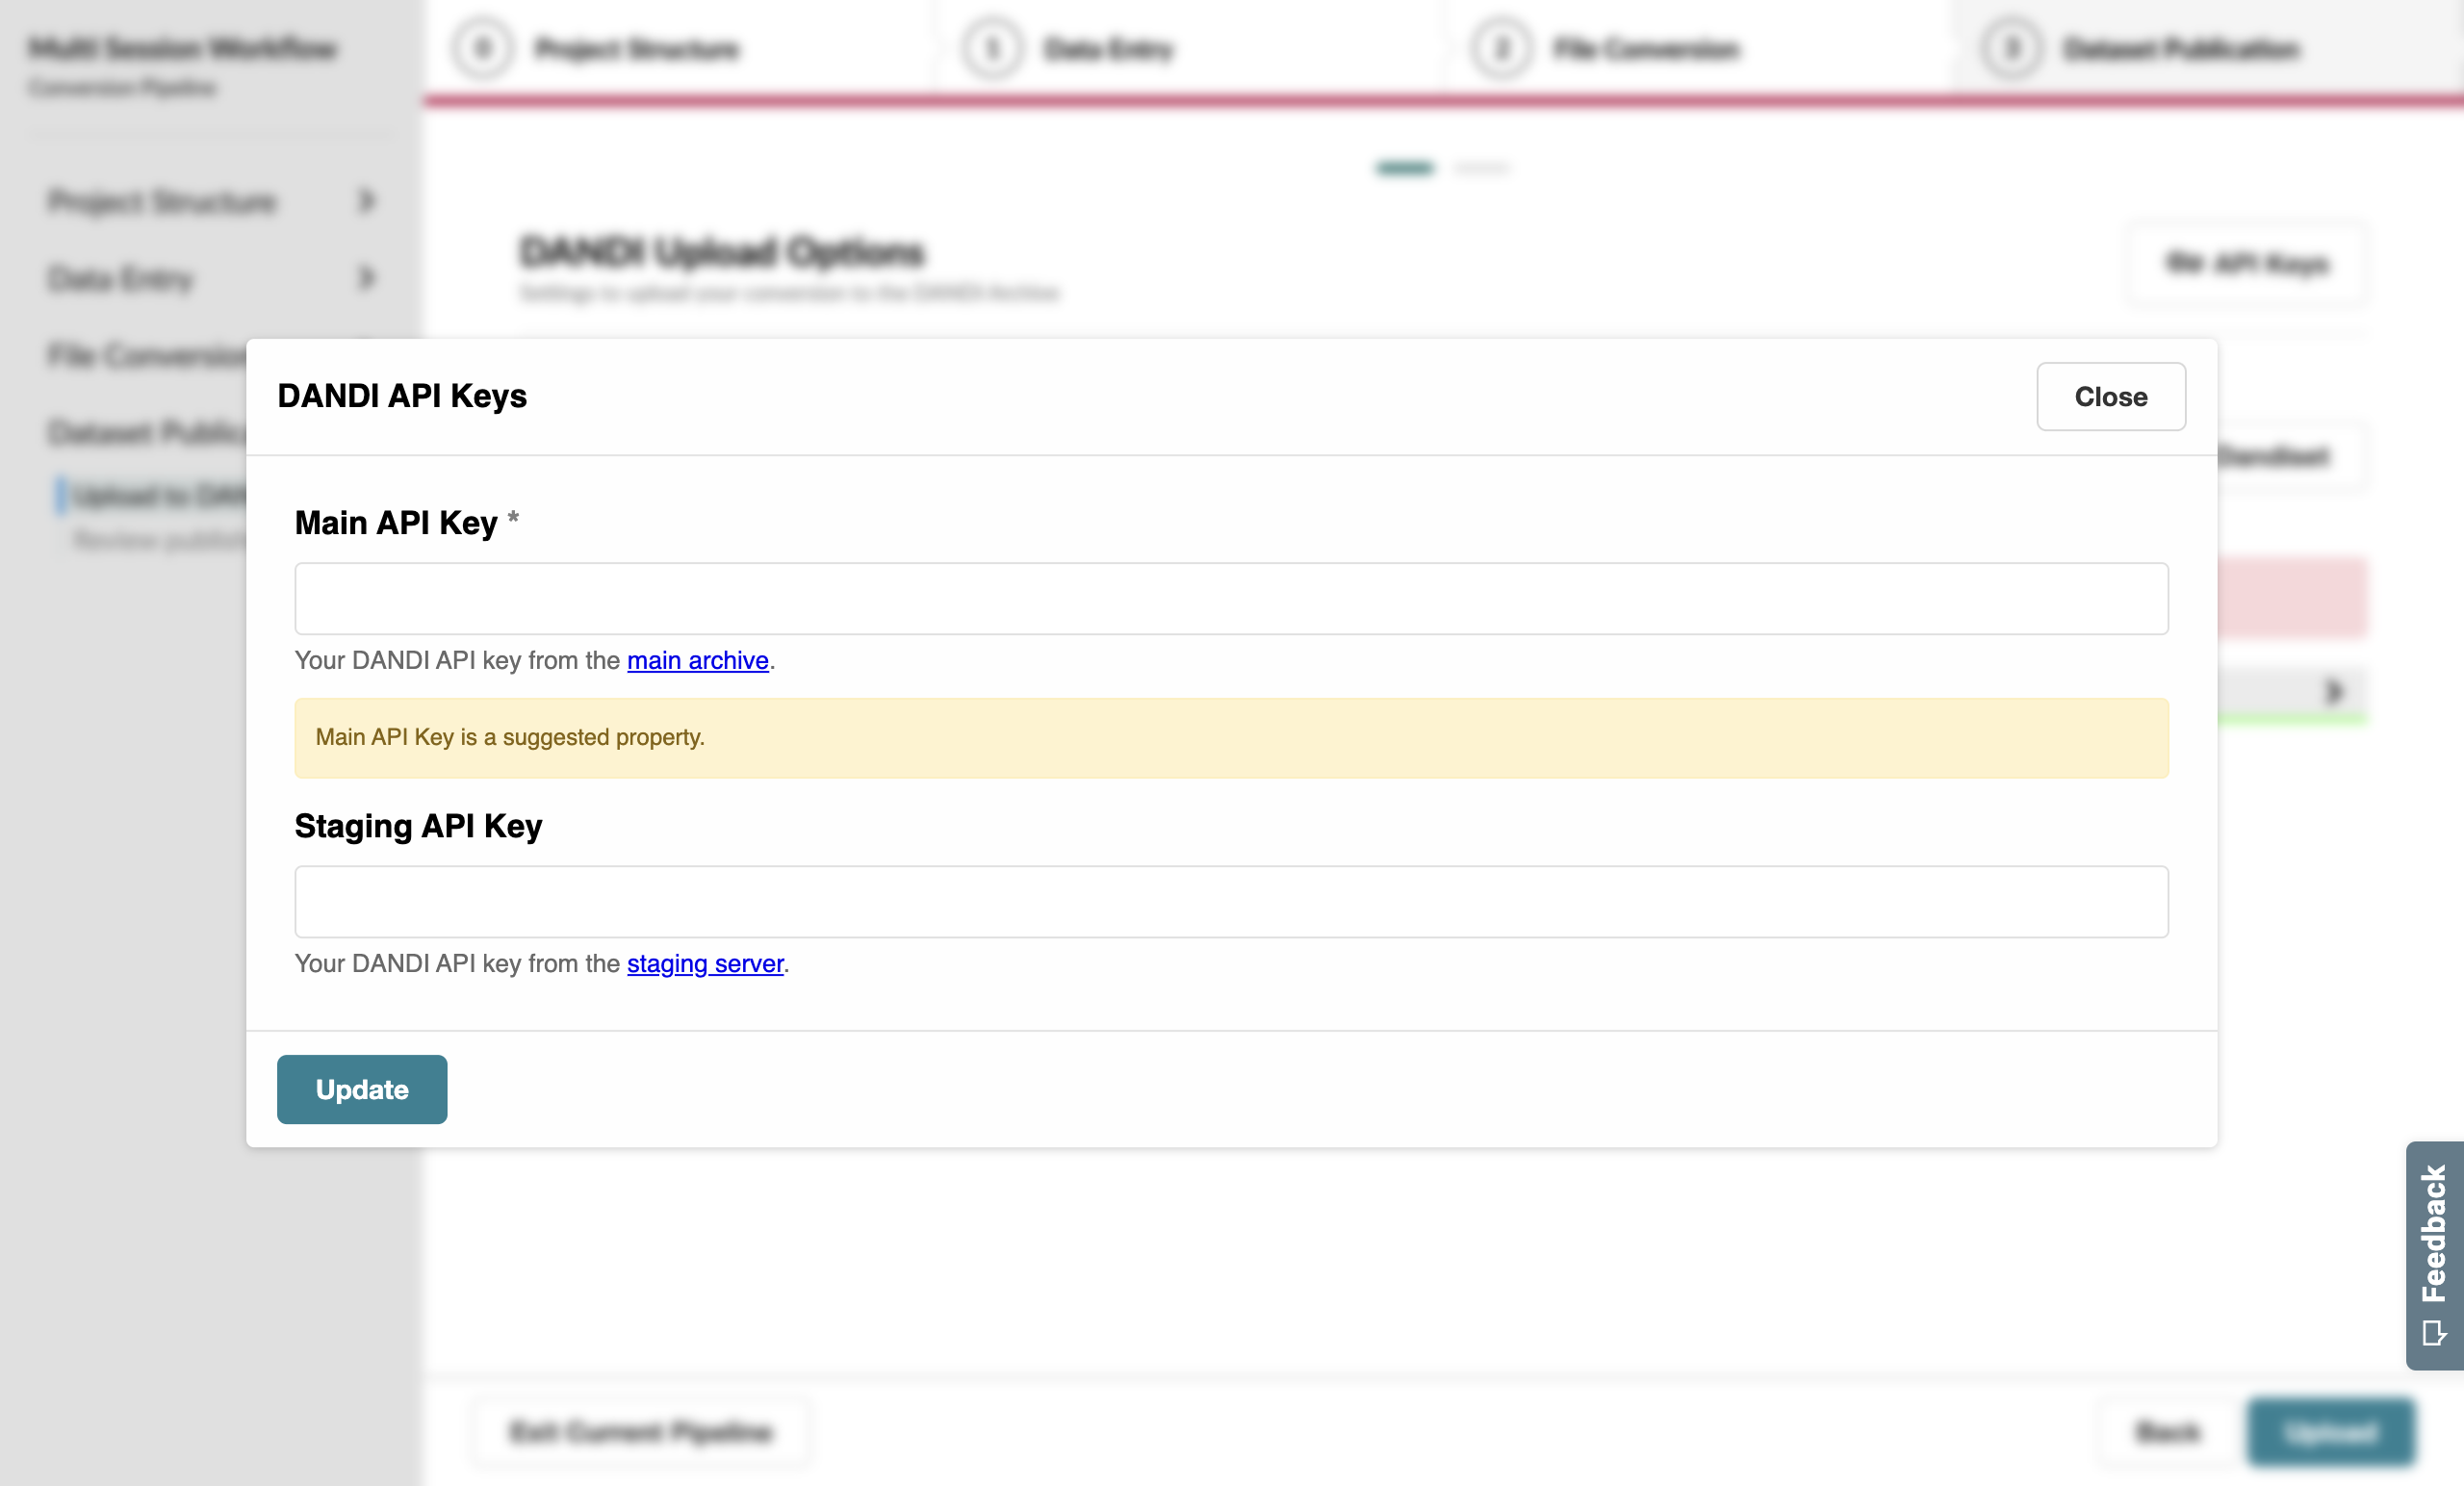The height and width of the screenshot is (1486, 2464).
Task: Click the step circle icon for Dataset Publication
Action: (2012, 48)
